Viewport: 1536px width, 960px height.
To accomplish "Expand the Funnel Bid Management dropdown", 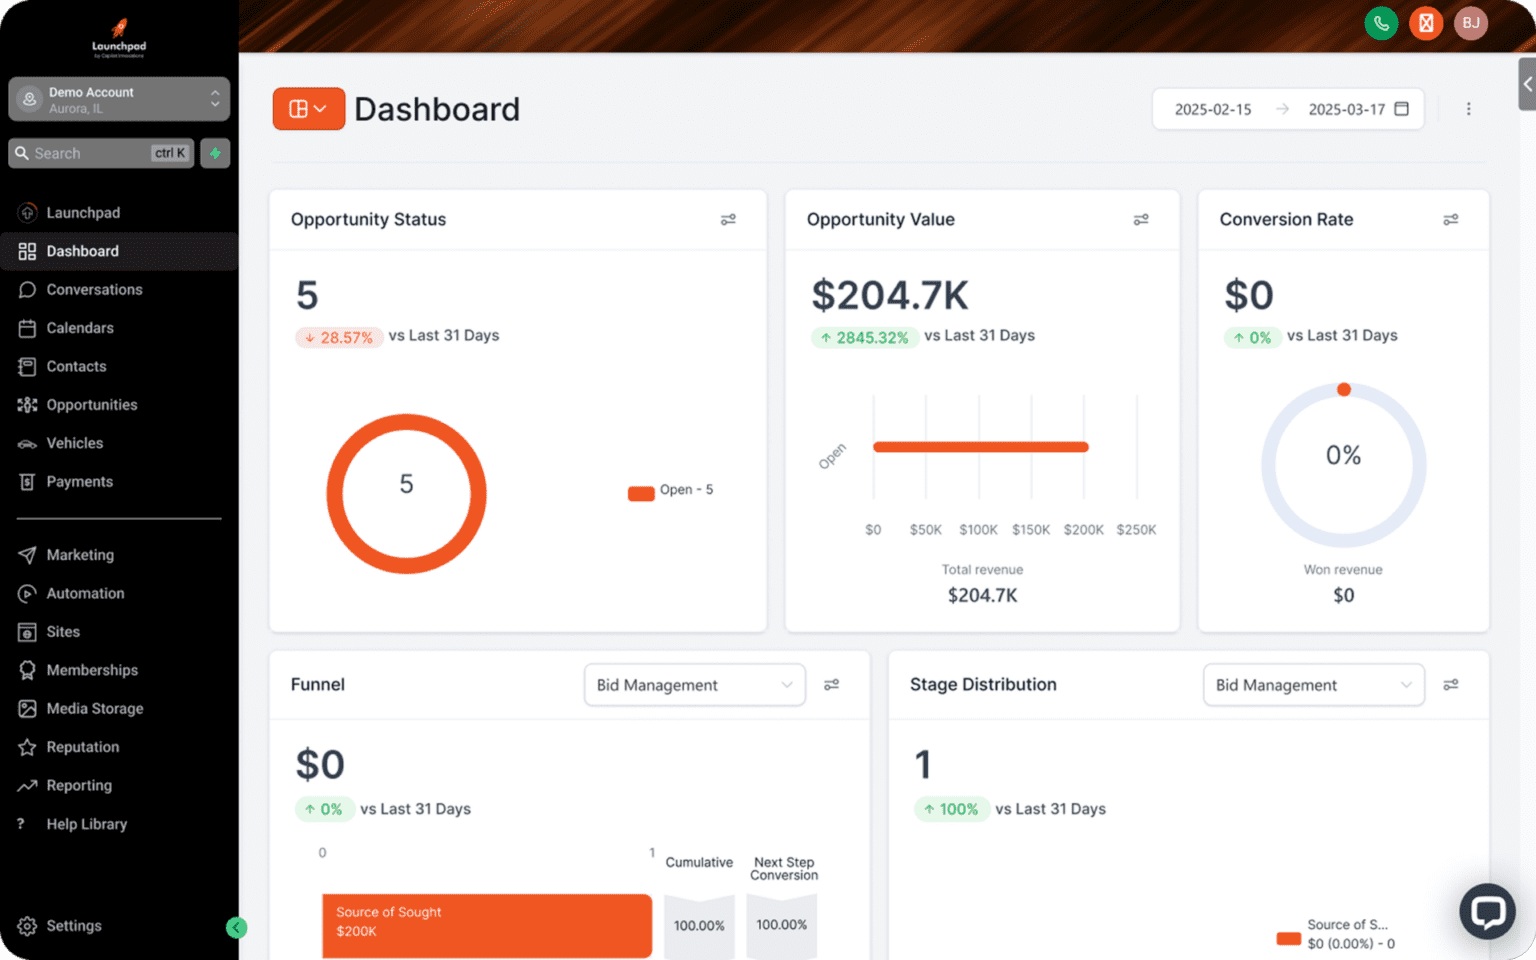I will [694, 685].
